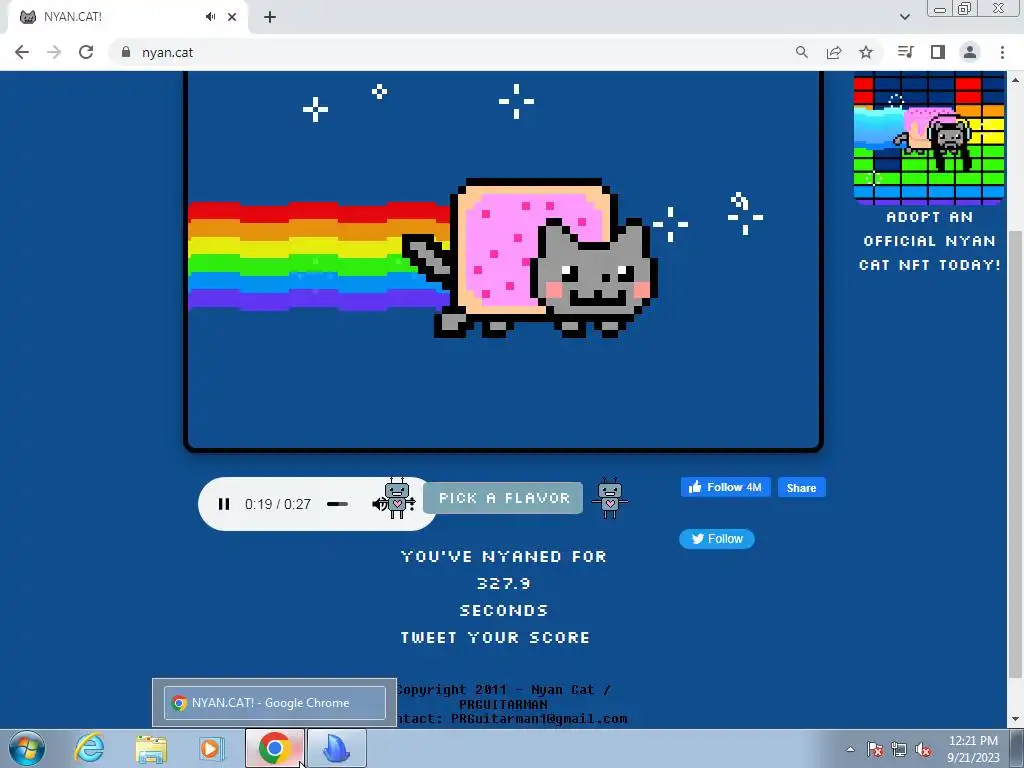The height and width of the screenshot is (768, 1024).
Task: Close the NYAN.CAT! tab
Action: click(232, 17)
